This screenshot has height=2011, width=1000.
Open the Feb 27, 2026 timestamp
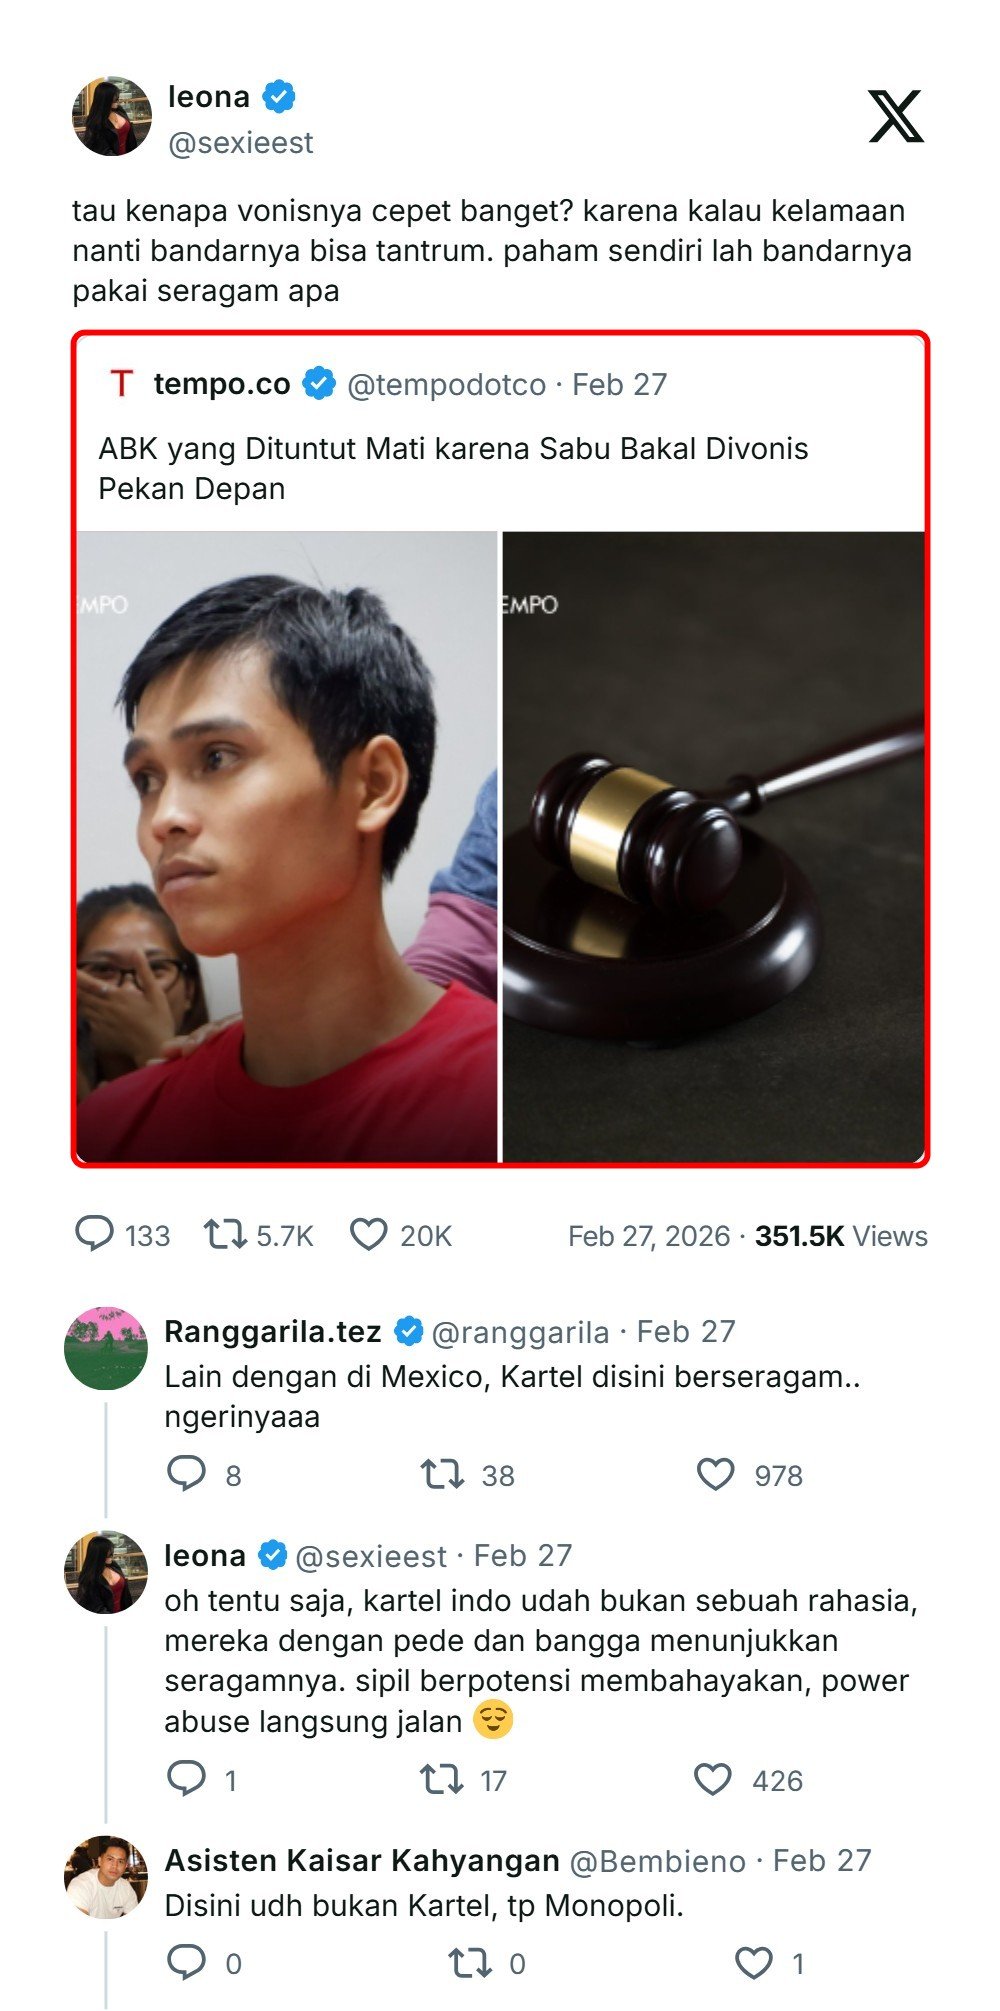pyautogui.click(x=649, y=1236)
